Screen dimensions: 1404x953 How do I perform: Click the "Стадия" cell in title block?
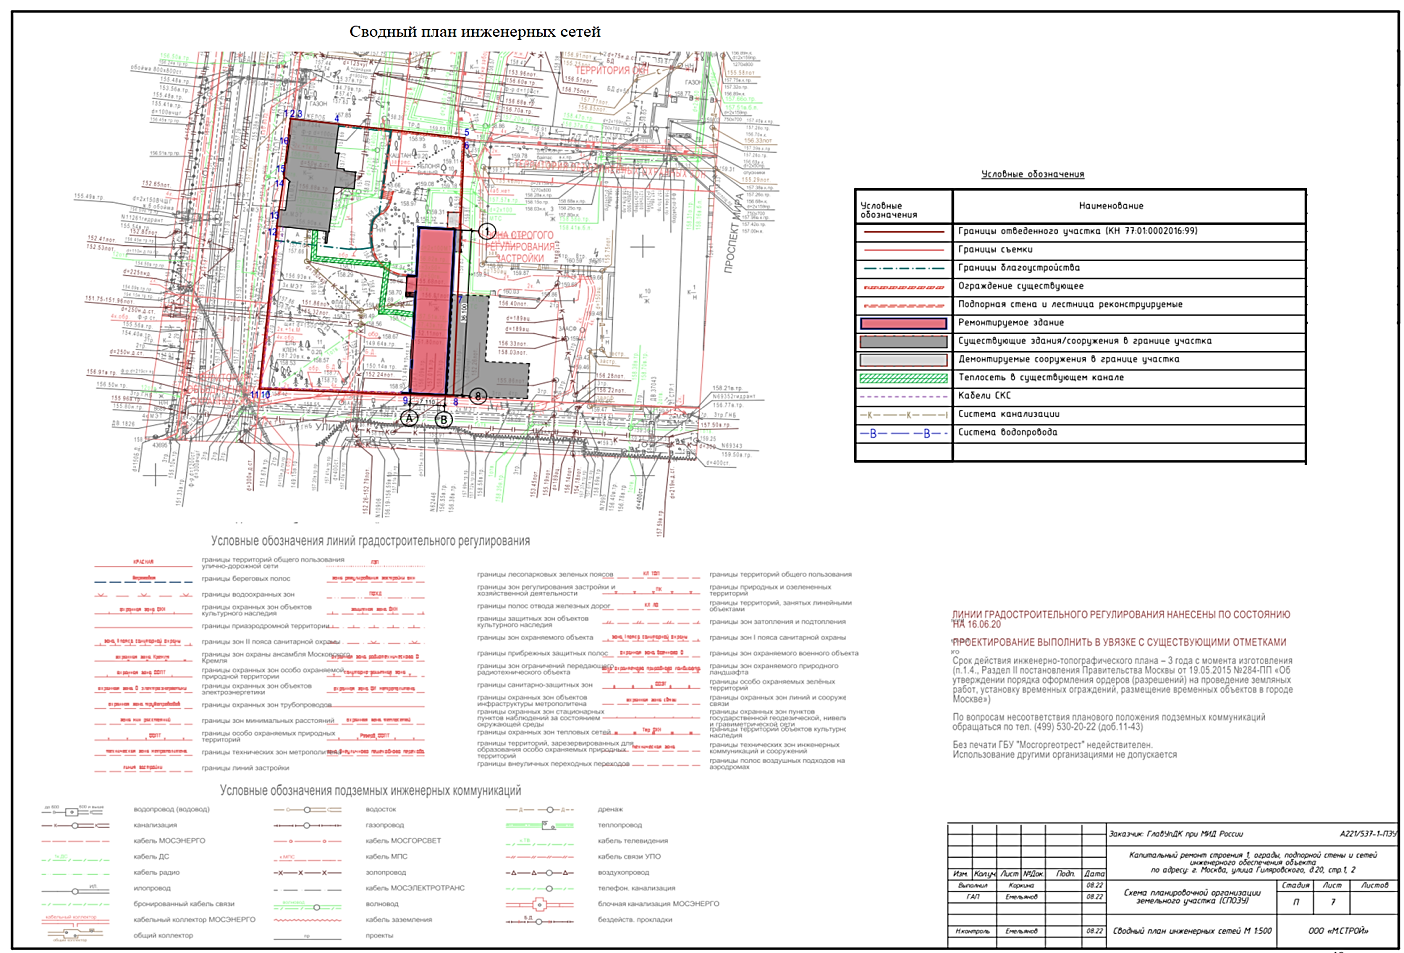click(x=1295, y=886)
